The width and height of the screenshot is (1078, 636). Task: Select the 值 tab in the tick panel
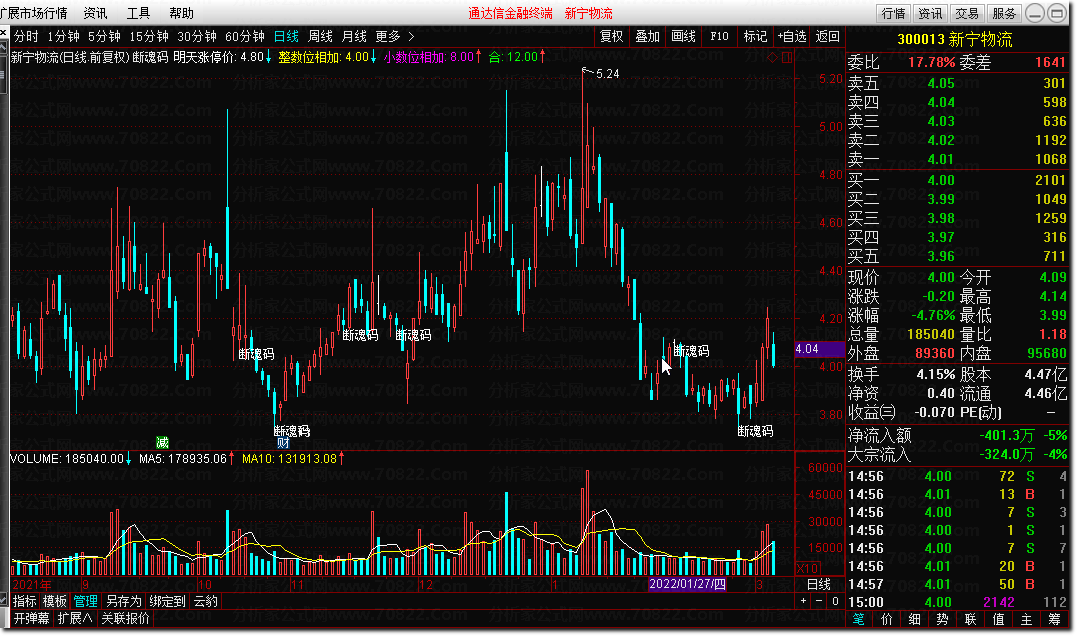pyautogui.click(x=998, y=619)
